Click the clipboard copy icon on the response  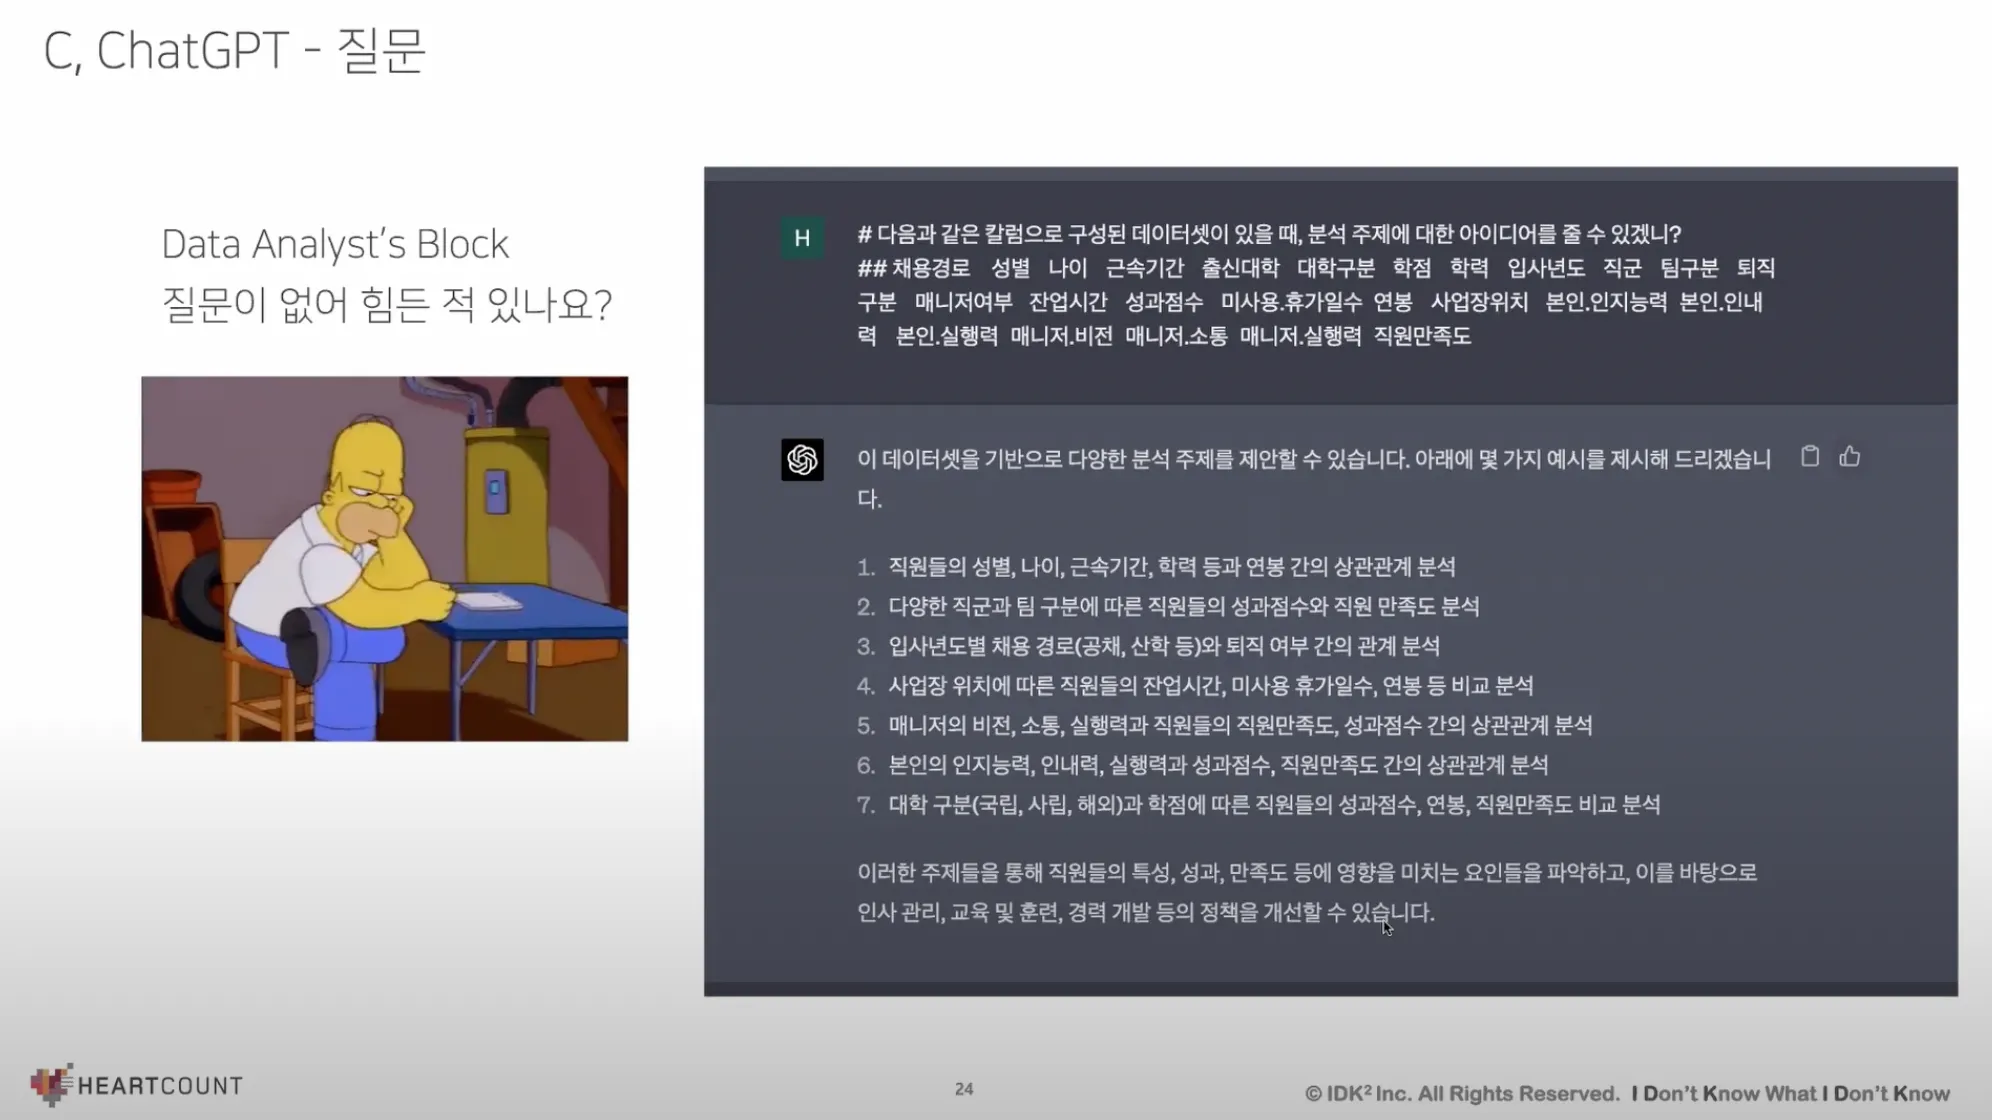(1809, 457)
